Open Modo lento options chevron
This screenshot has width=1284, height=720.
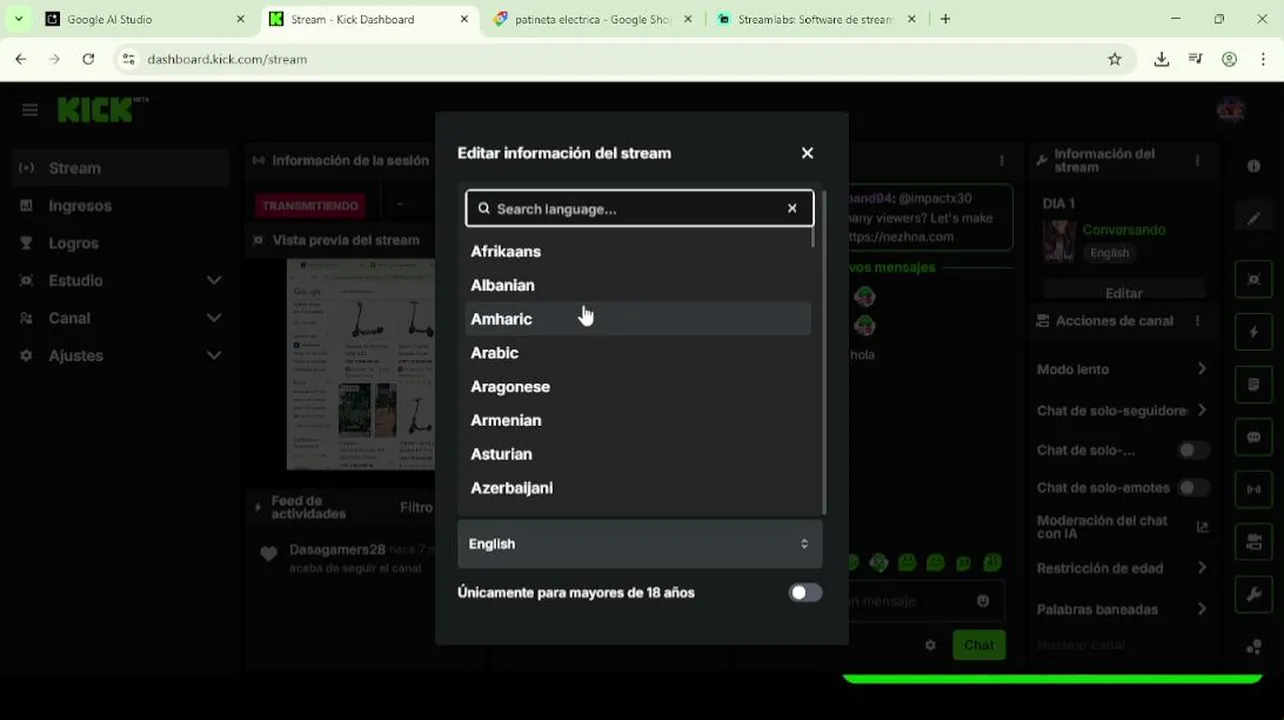click(1201, 369)
